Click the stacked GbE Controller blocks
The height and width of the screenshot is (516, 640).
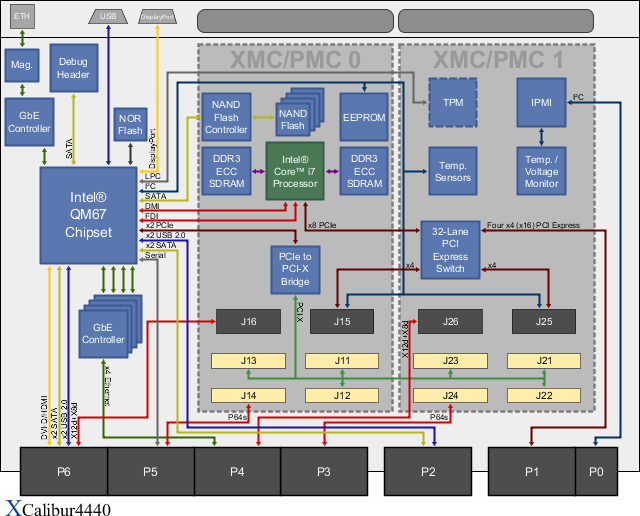(110, 327)
